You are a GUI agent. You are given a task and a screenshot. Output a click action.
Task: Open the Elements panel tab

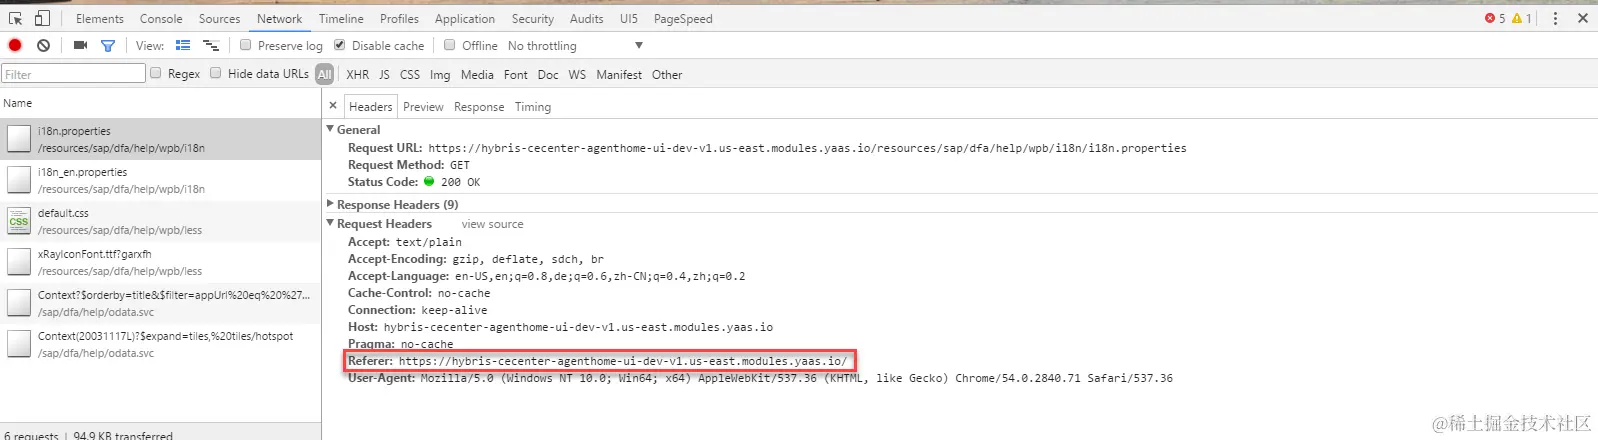click(x=100, y=19)
